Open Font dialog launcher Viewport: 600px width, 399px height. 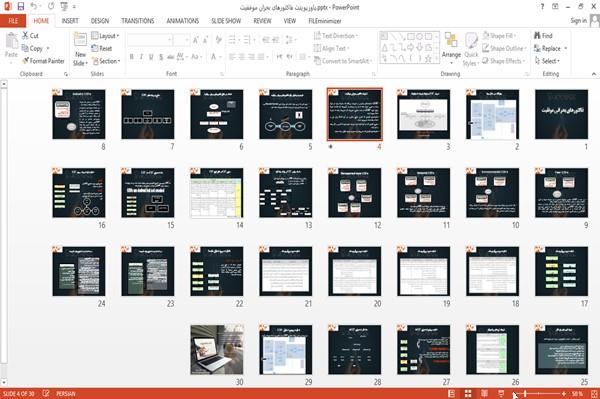point(222,74)
